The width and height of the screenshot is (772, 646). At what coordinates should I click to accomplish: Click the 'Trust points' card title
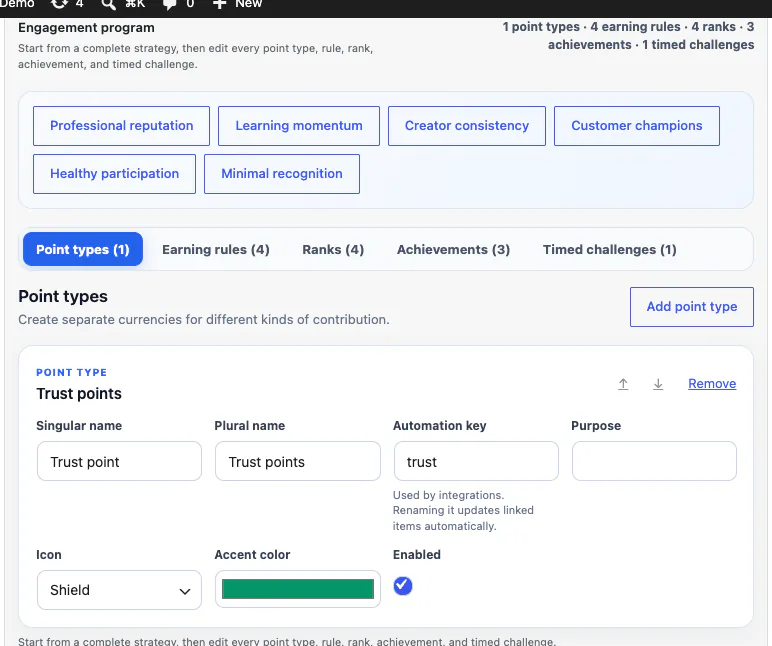[x=79, y=393]
